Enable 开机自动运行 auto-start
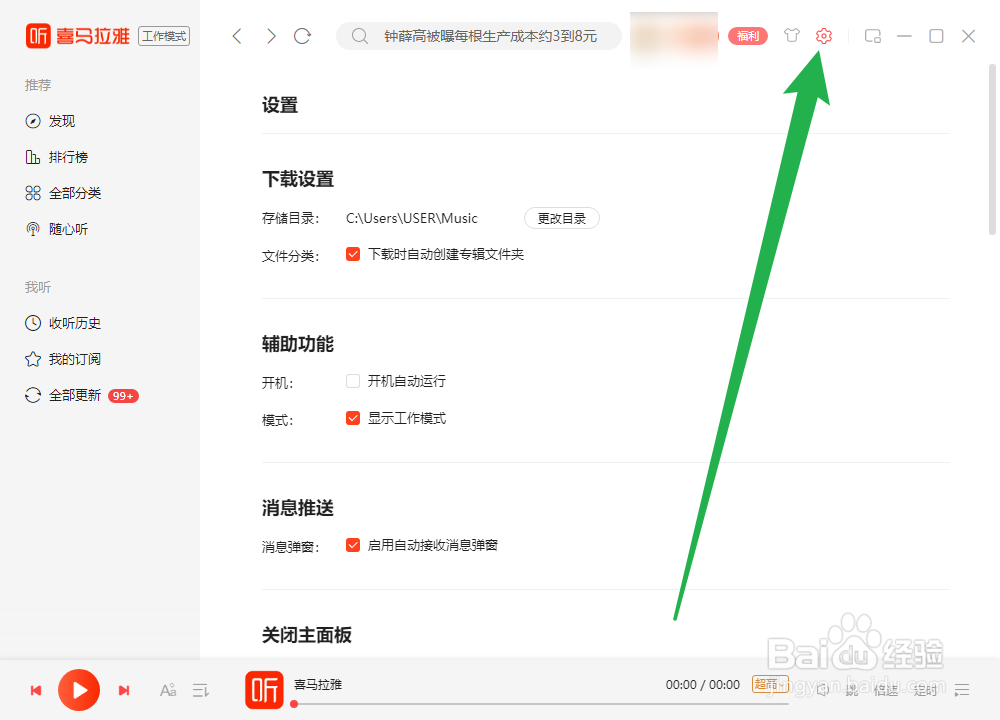The height and width of the screenshot is (720, 1000). pyautogui.click(x=353, y=380)
